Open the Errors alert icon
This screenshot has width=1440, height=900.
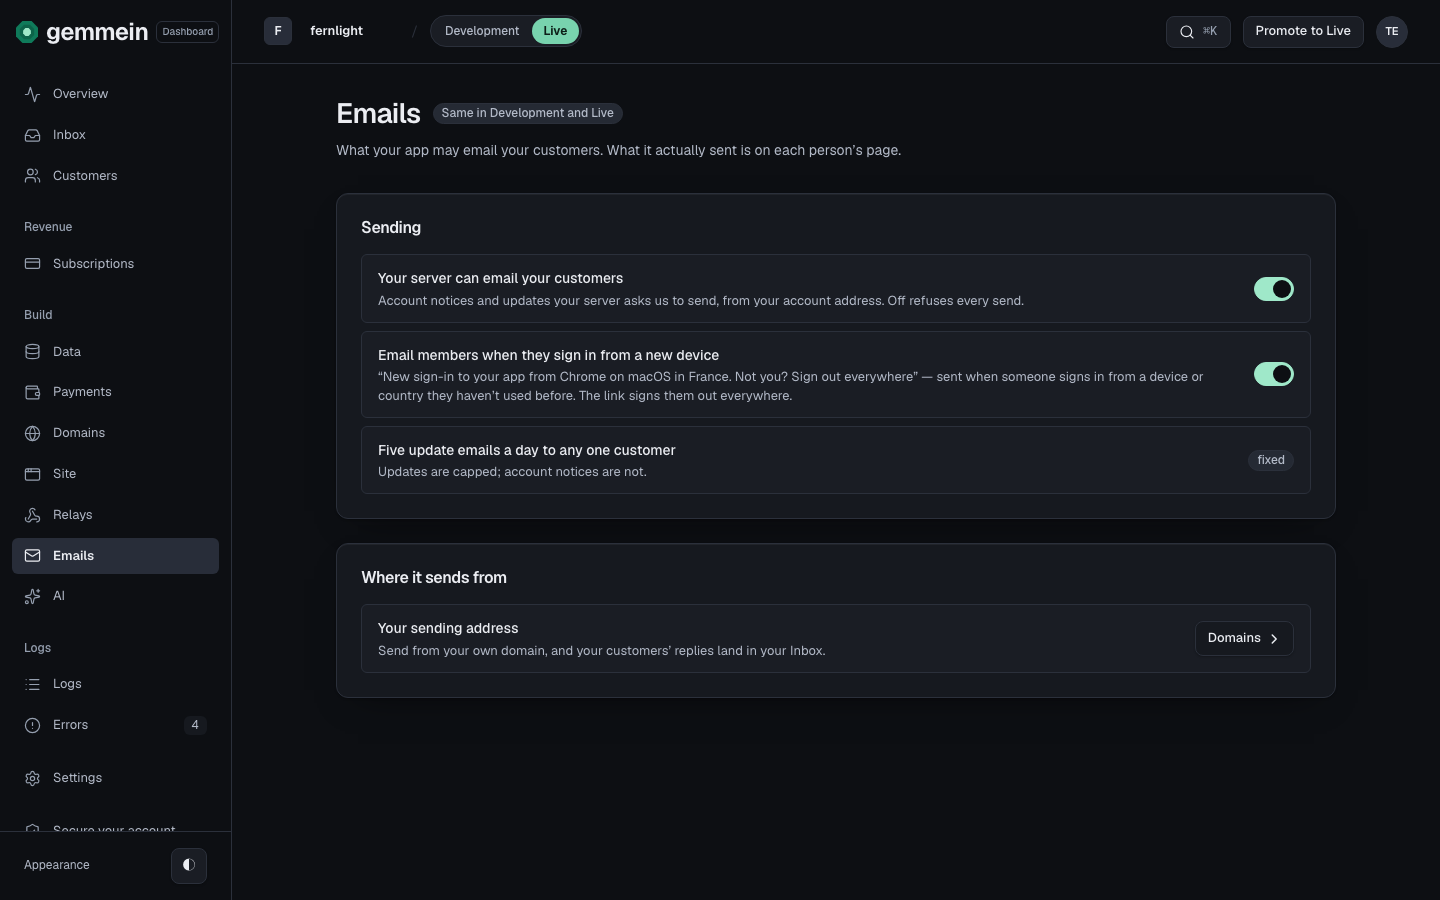click(33, 725)
